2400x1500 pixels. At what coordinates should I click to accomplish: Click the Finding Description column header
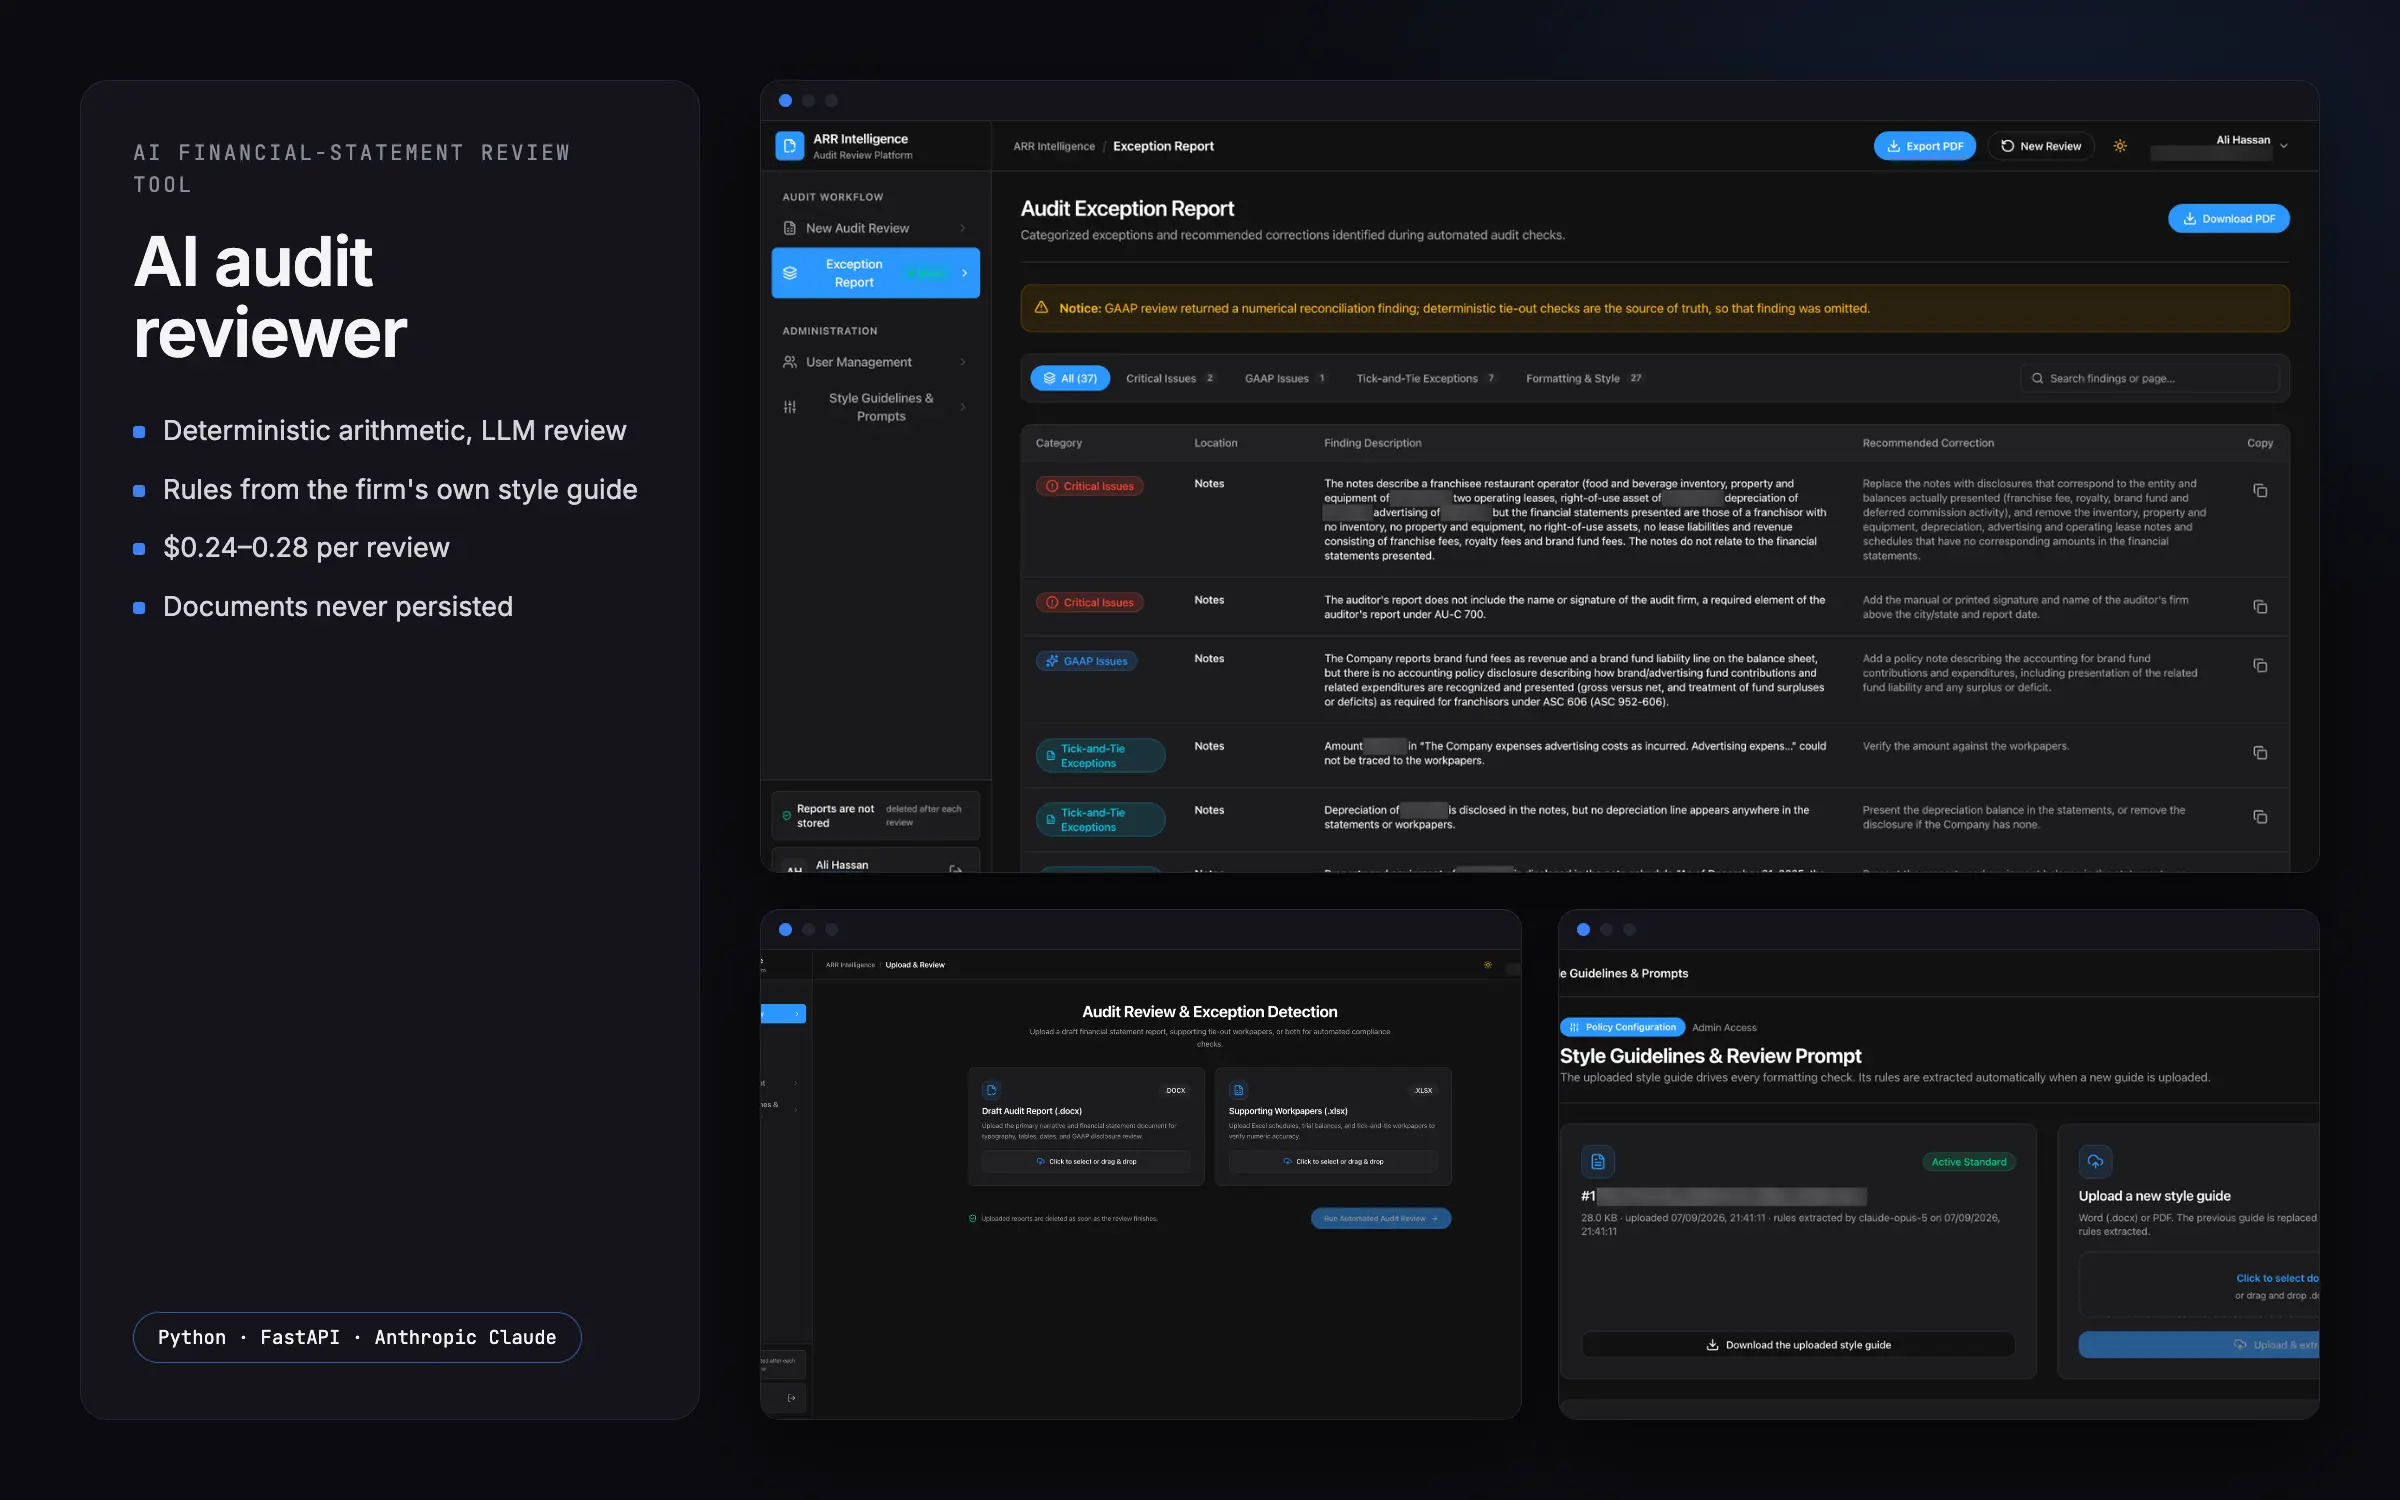click(1372, 443)
